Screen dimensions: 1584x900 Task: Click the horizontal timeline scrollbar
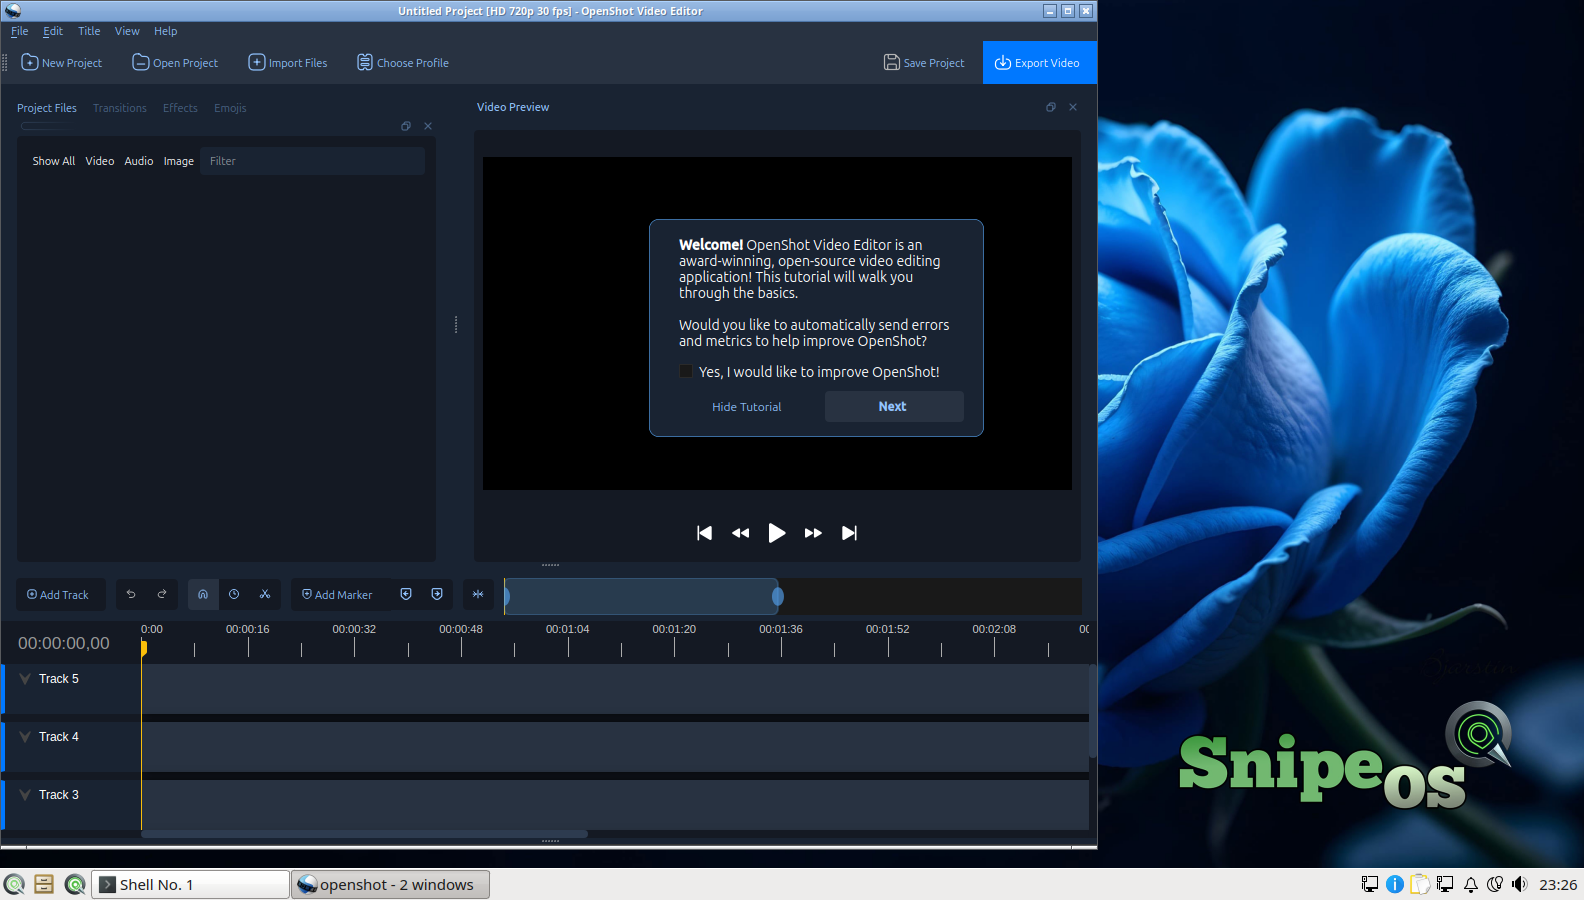(x=365, y=834)
